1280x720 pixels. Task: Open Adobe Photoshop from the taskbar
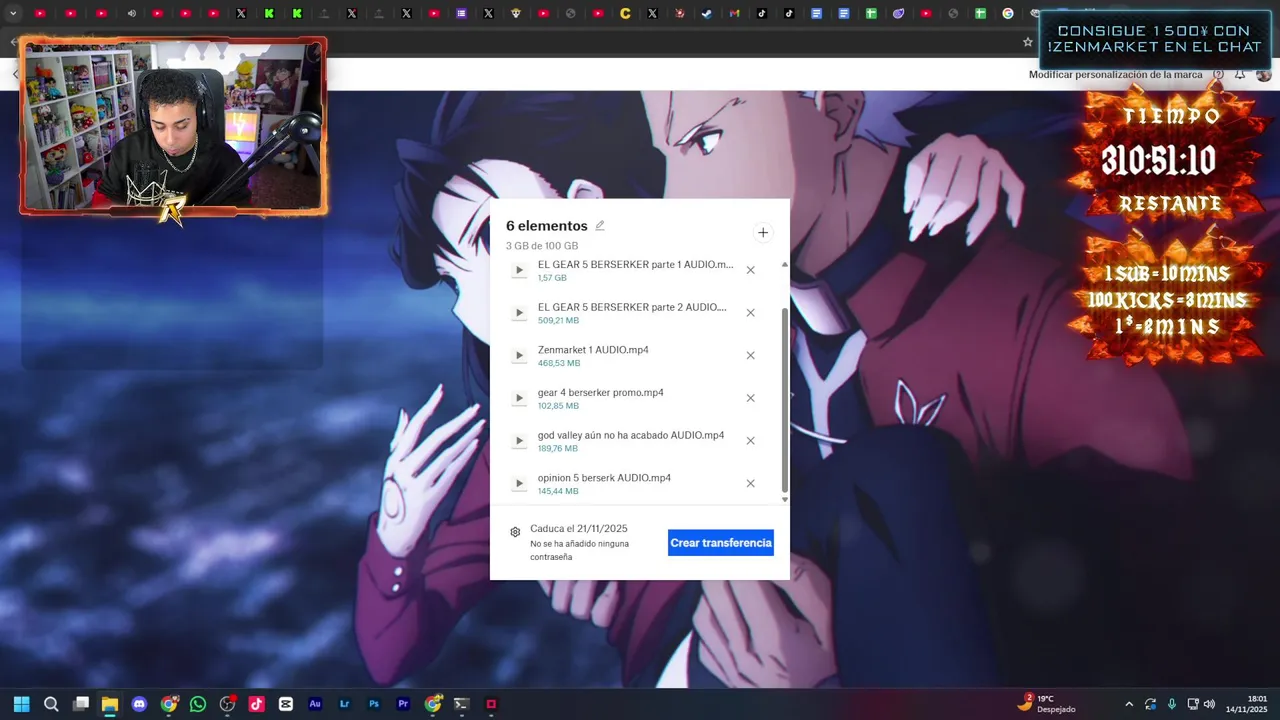coord(374,704)
